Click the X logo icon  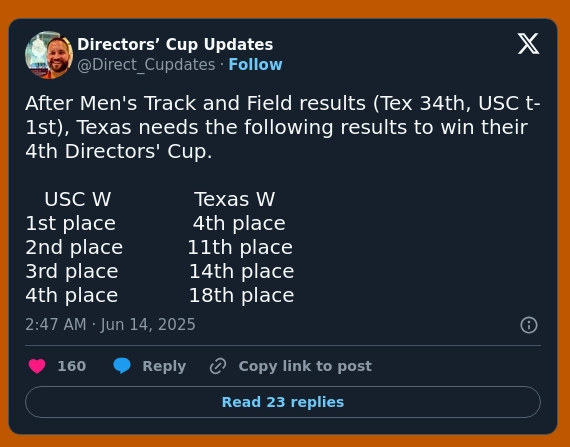pyautogui.click(x=528, y=44)
